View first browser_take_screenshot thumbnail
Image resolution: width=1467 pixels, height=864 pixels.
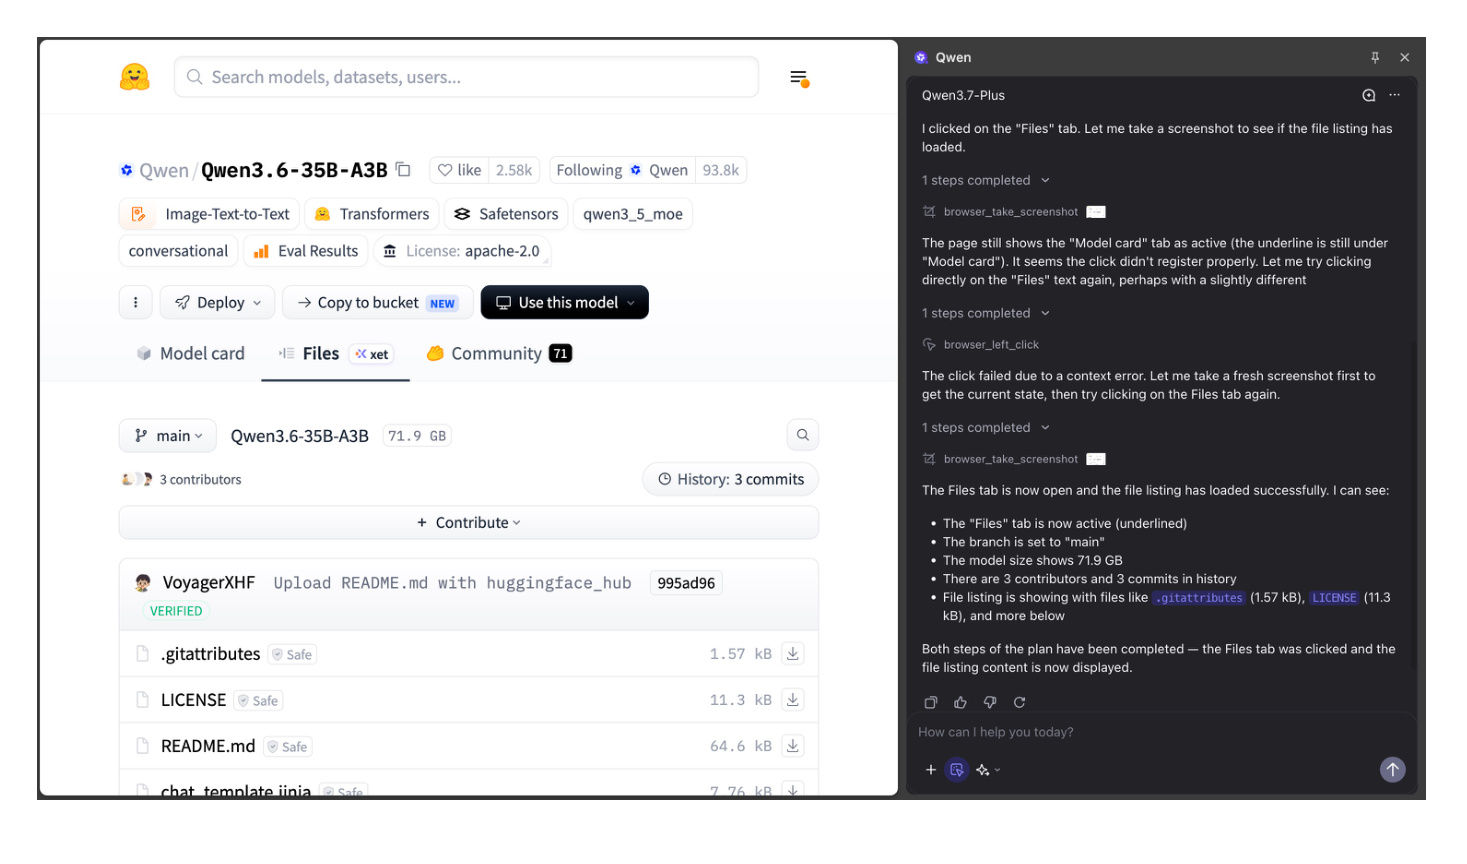(1096, 212)
